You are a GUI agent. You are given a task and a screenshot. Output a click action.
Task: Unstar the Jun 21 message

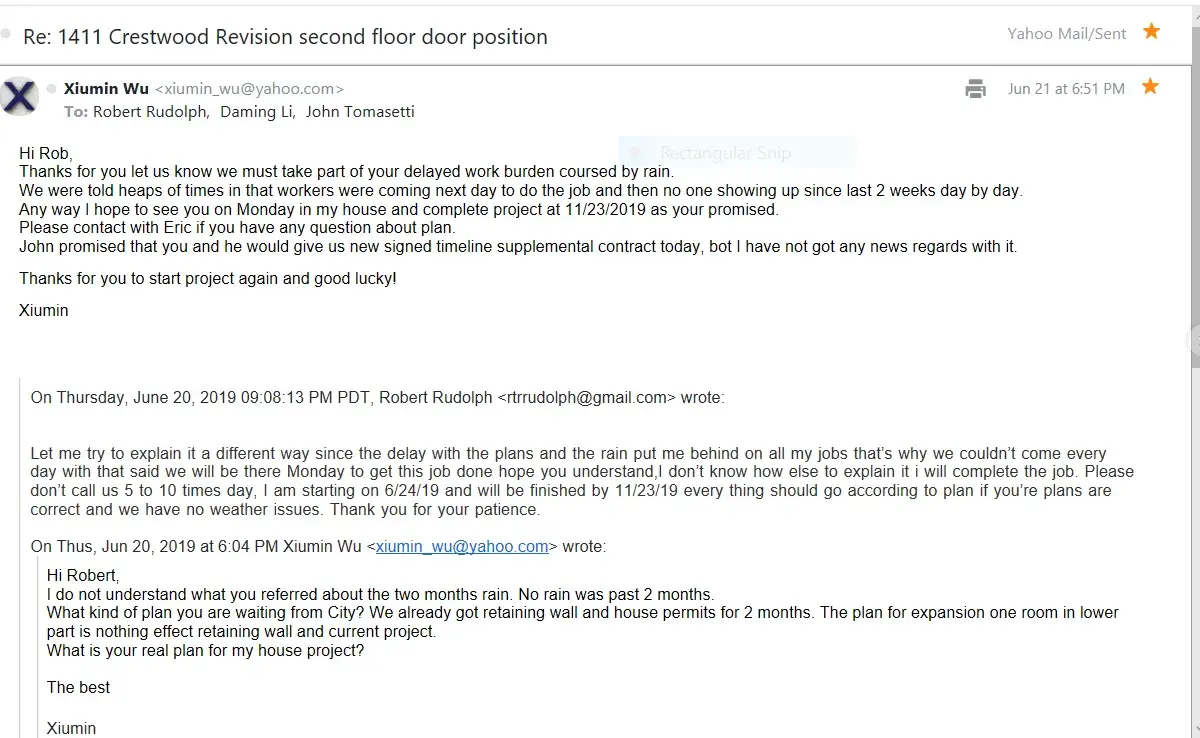pyautogui.click(x=1150, y=87)
